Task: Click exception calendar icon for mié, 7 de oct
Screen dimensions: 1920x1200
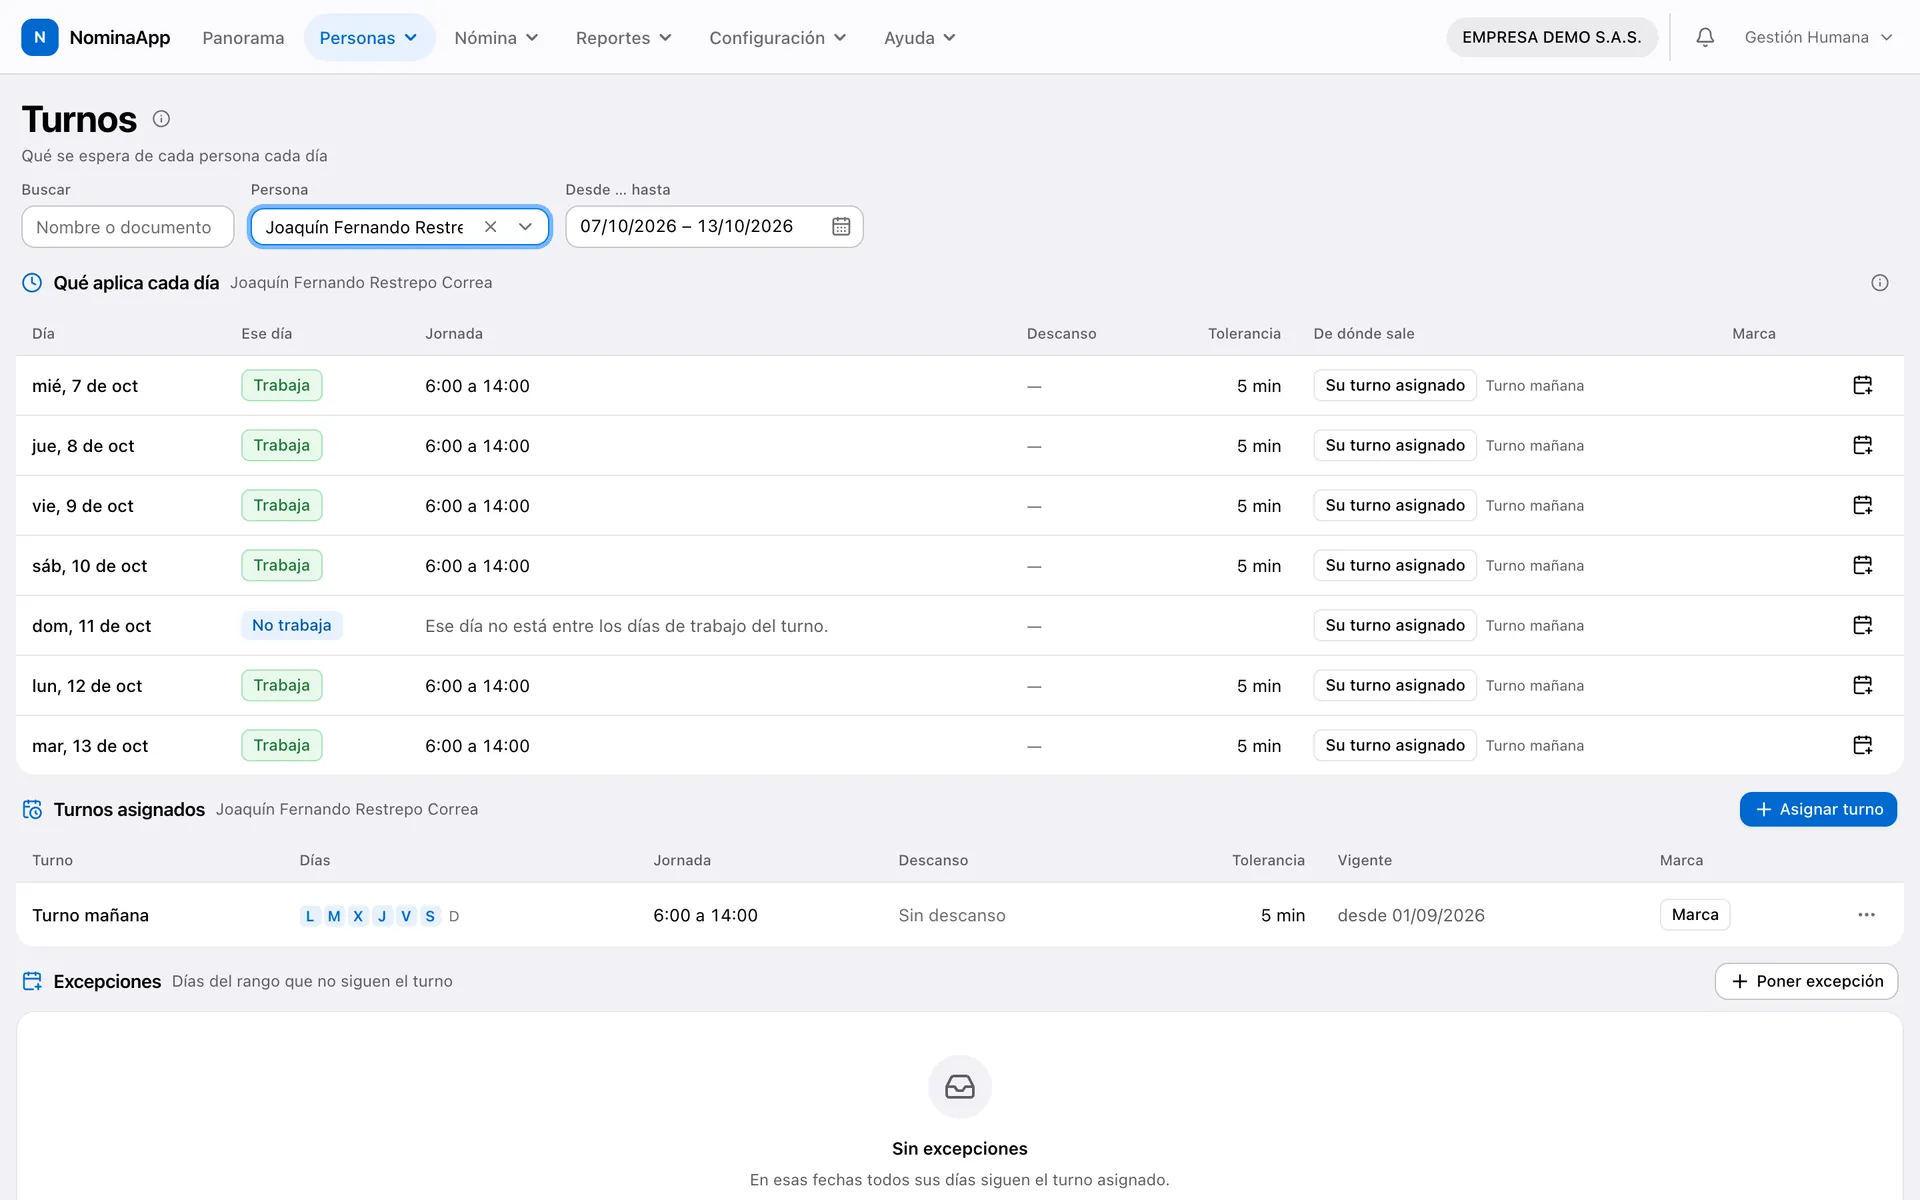Action: pyautogui.click(x=1862, y=385)
